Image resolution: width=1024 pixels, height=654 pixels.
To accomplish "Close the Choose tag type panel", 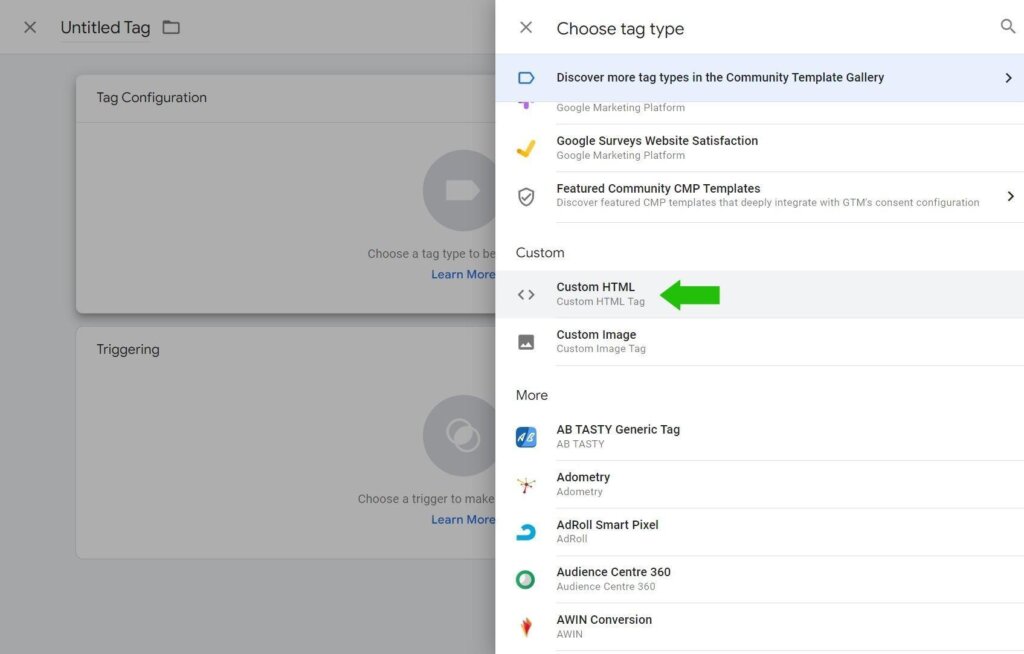I will [x=526, y=27].
